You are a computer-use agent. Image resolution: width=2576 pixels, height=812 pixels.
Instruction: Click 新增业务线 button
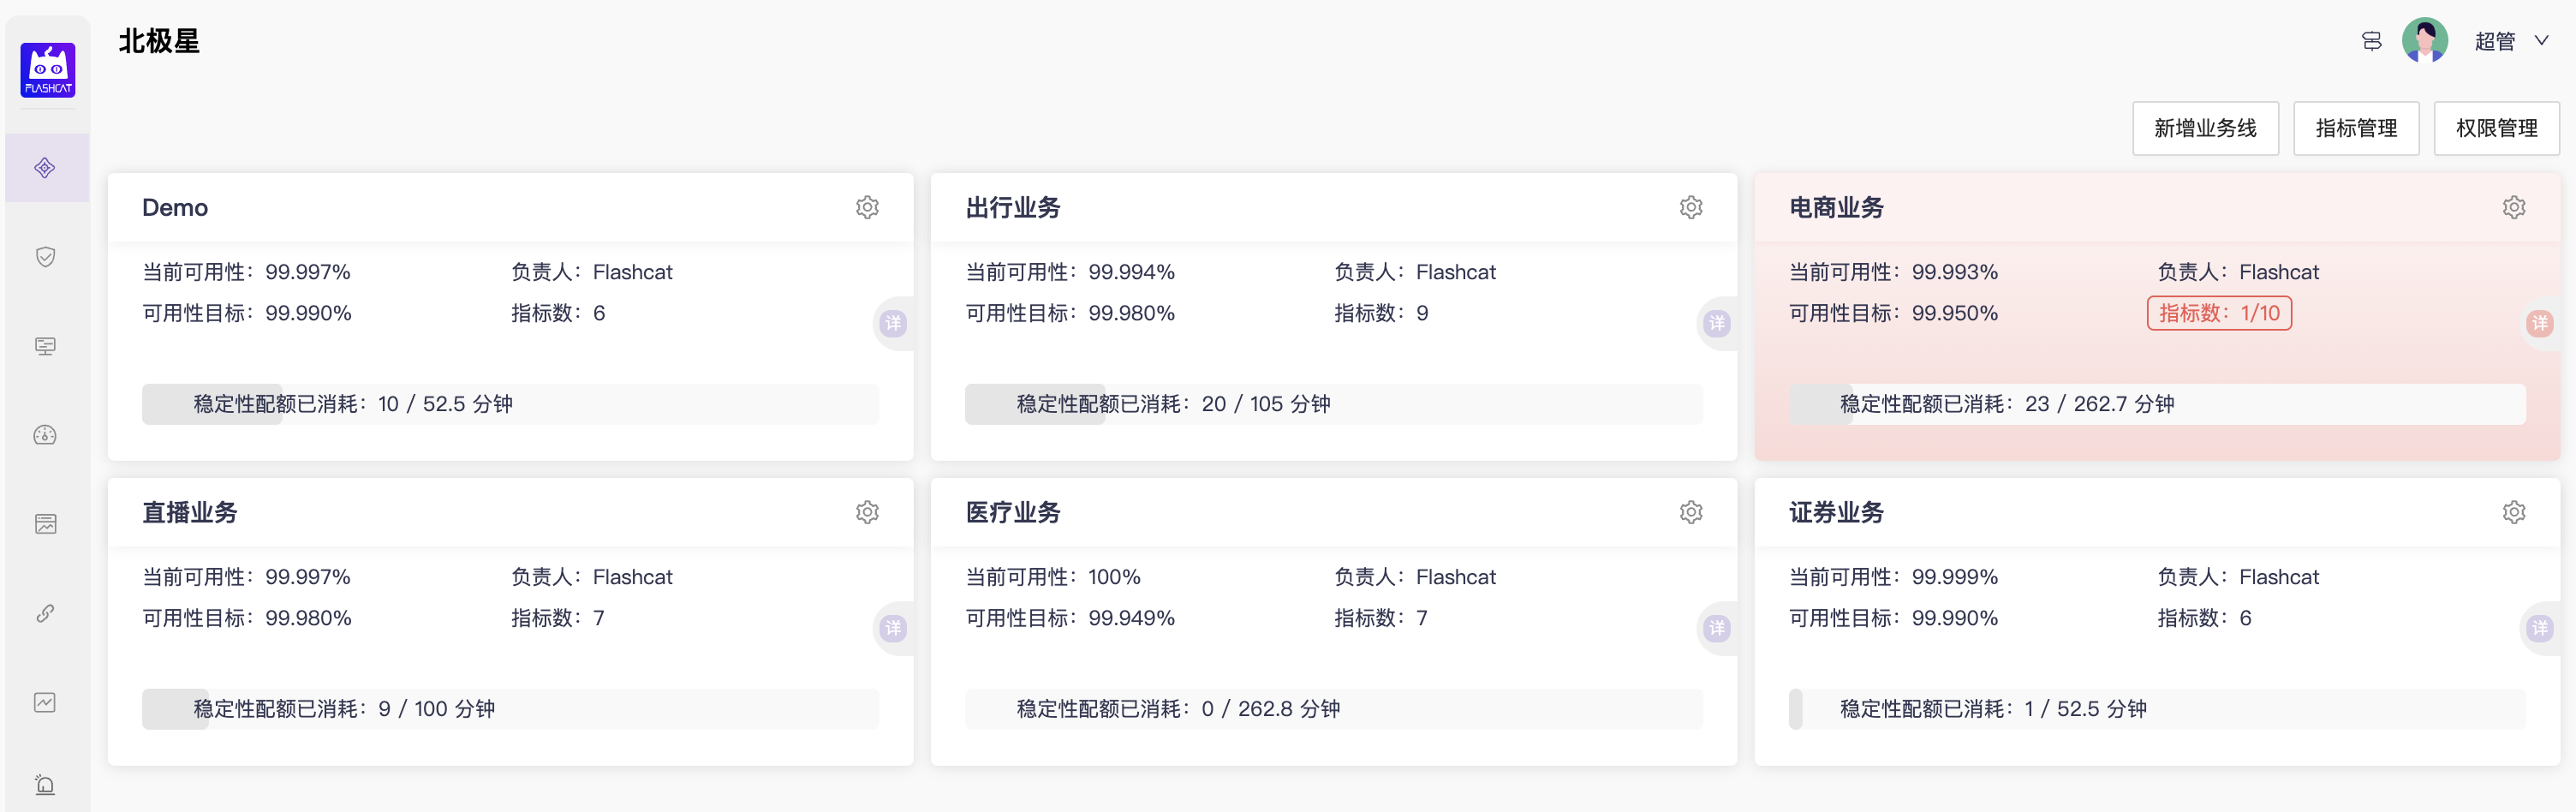tap(2204, 128)
